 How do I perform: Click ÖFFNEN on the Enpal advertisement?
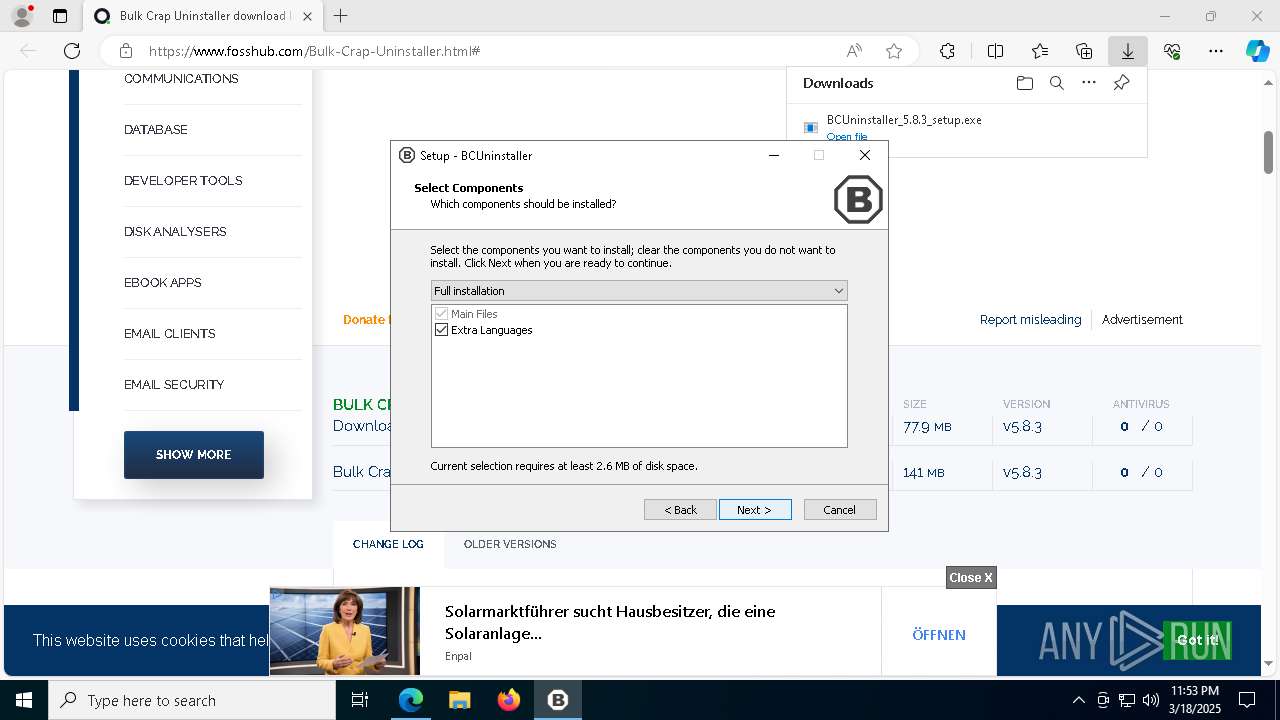coord(939,635)
